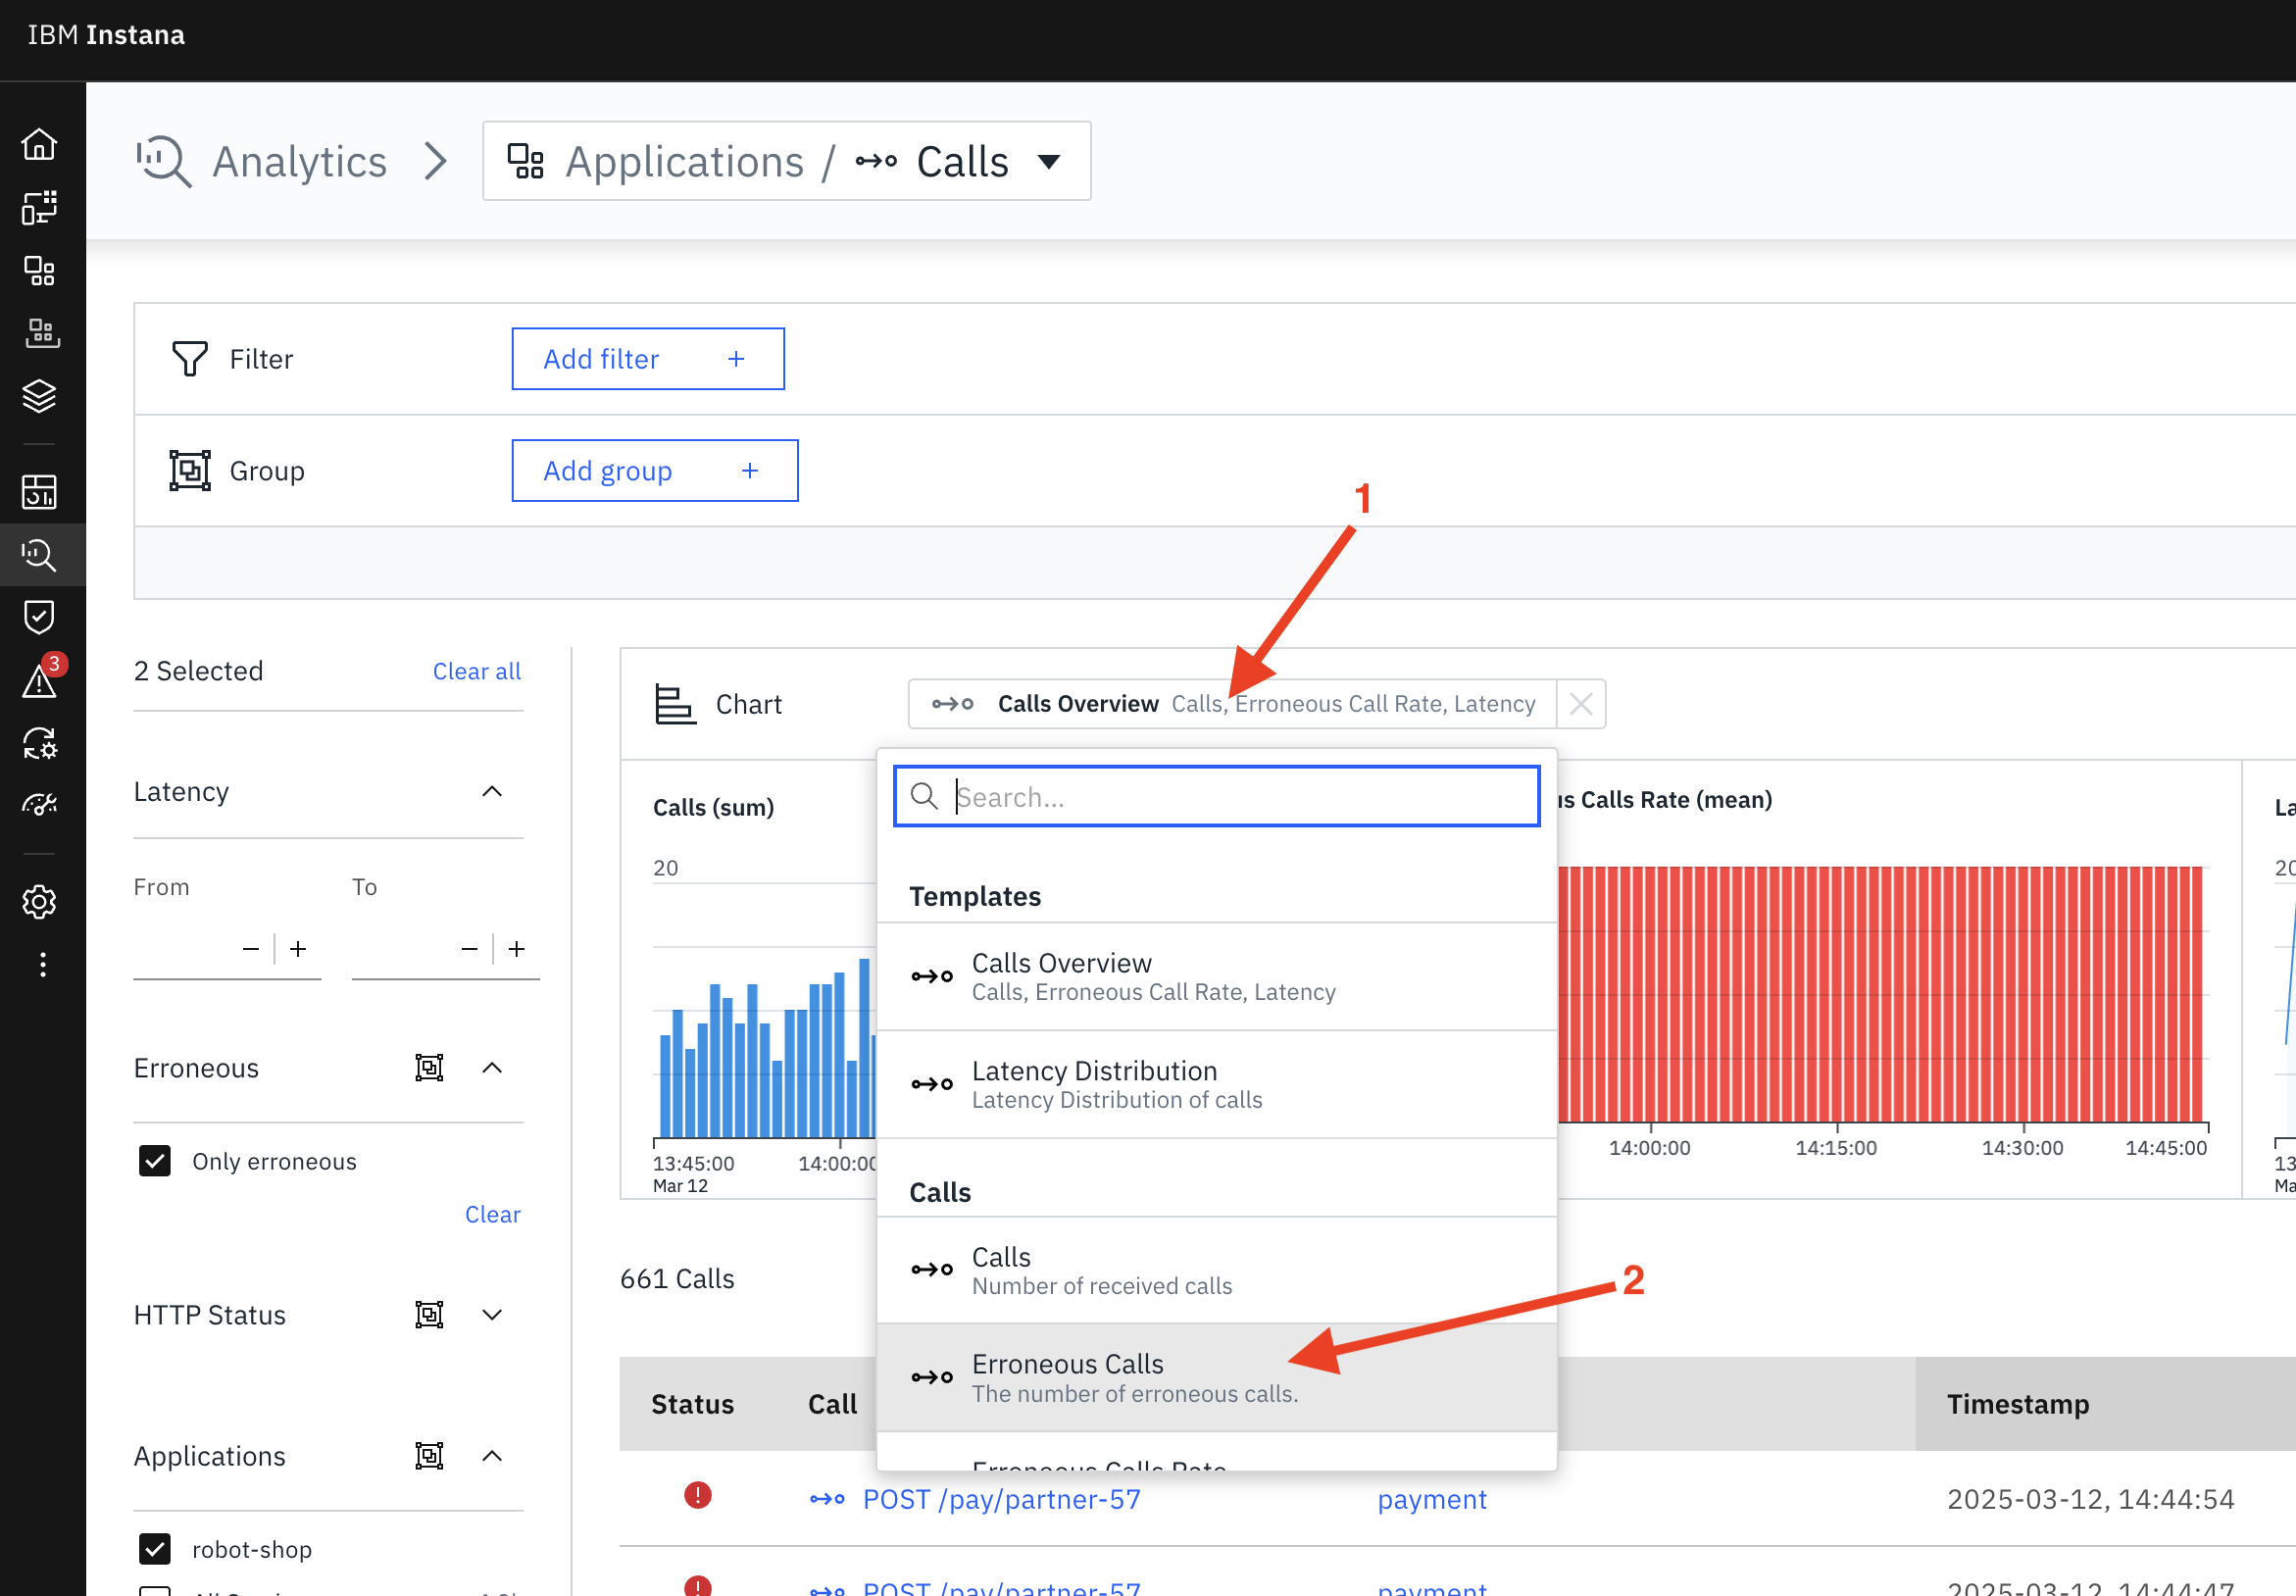Open the Applications / Calls dropdown

[x=786, y=161]
